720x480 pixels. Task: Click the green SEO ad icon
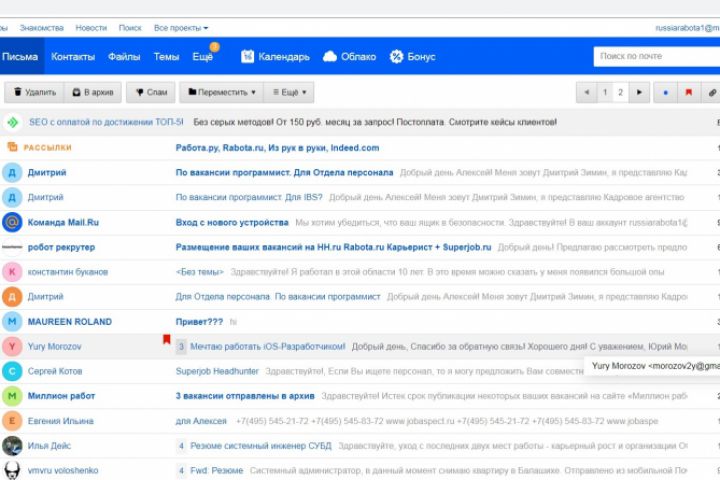click(x=12, y=122)
